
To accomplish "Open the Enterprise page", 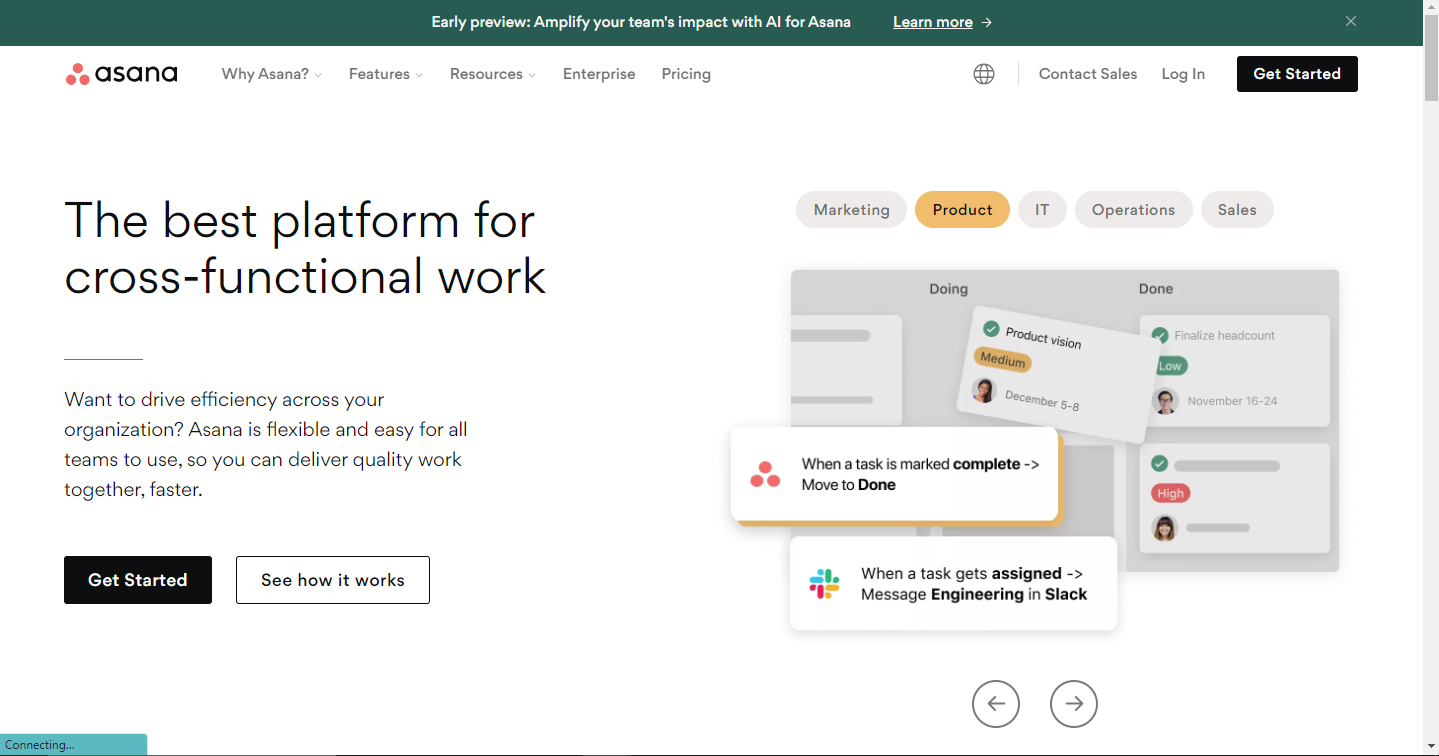I will [x=599, y=74].
